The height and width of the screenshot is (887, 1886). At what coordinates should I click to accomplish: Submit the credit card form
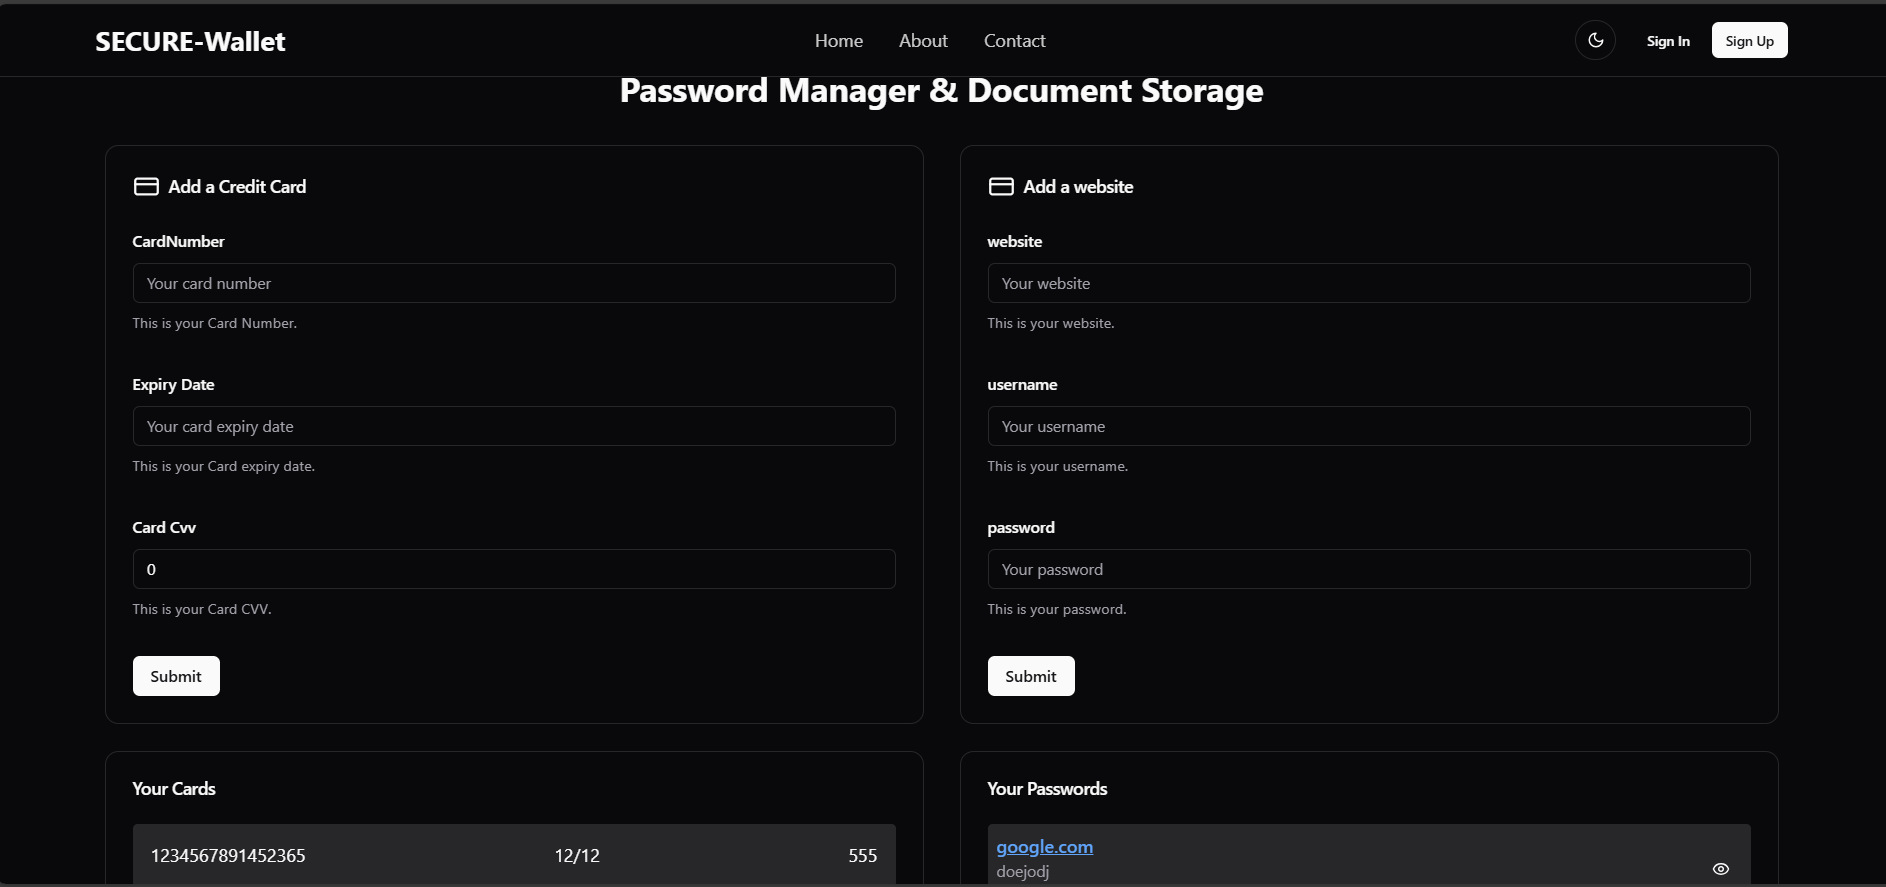(176, 676)
